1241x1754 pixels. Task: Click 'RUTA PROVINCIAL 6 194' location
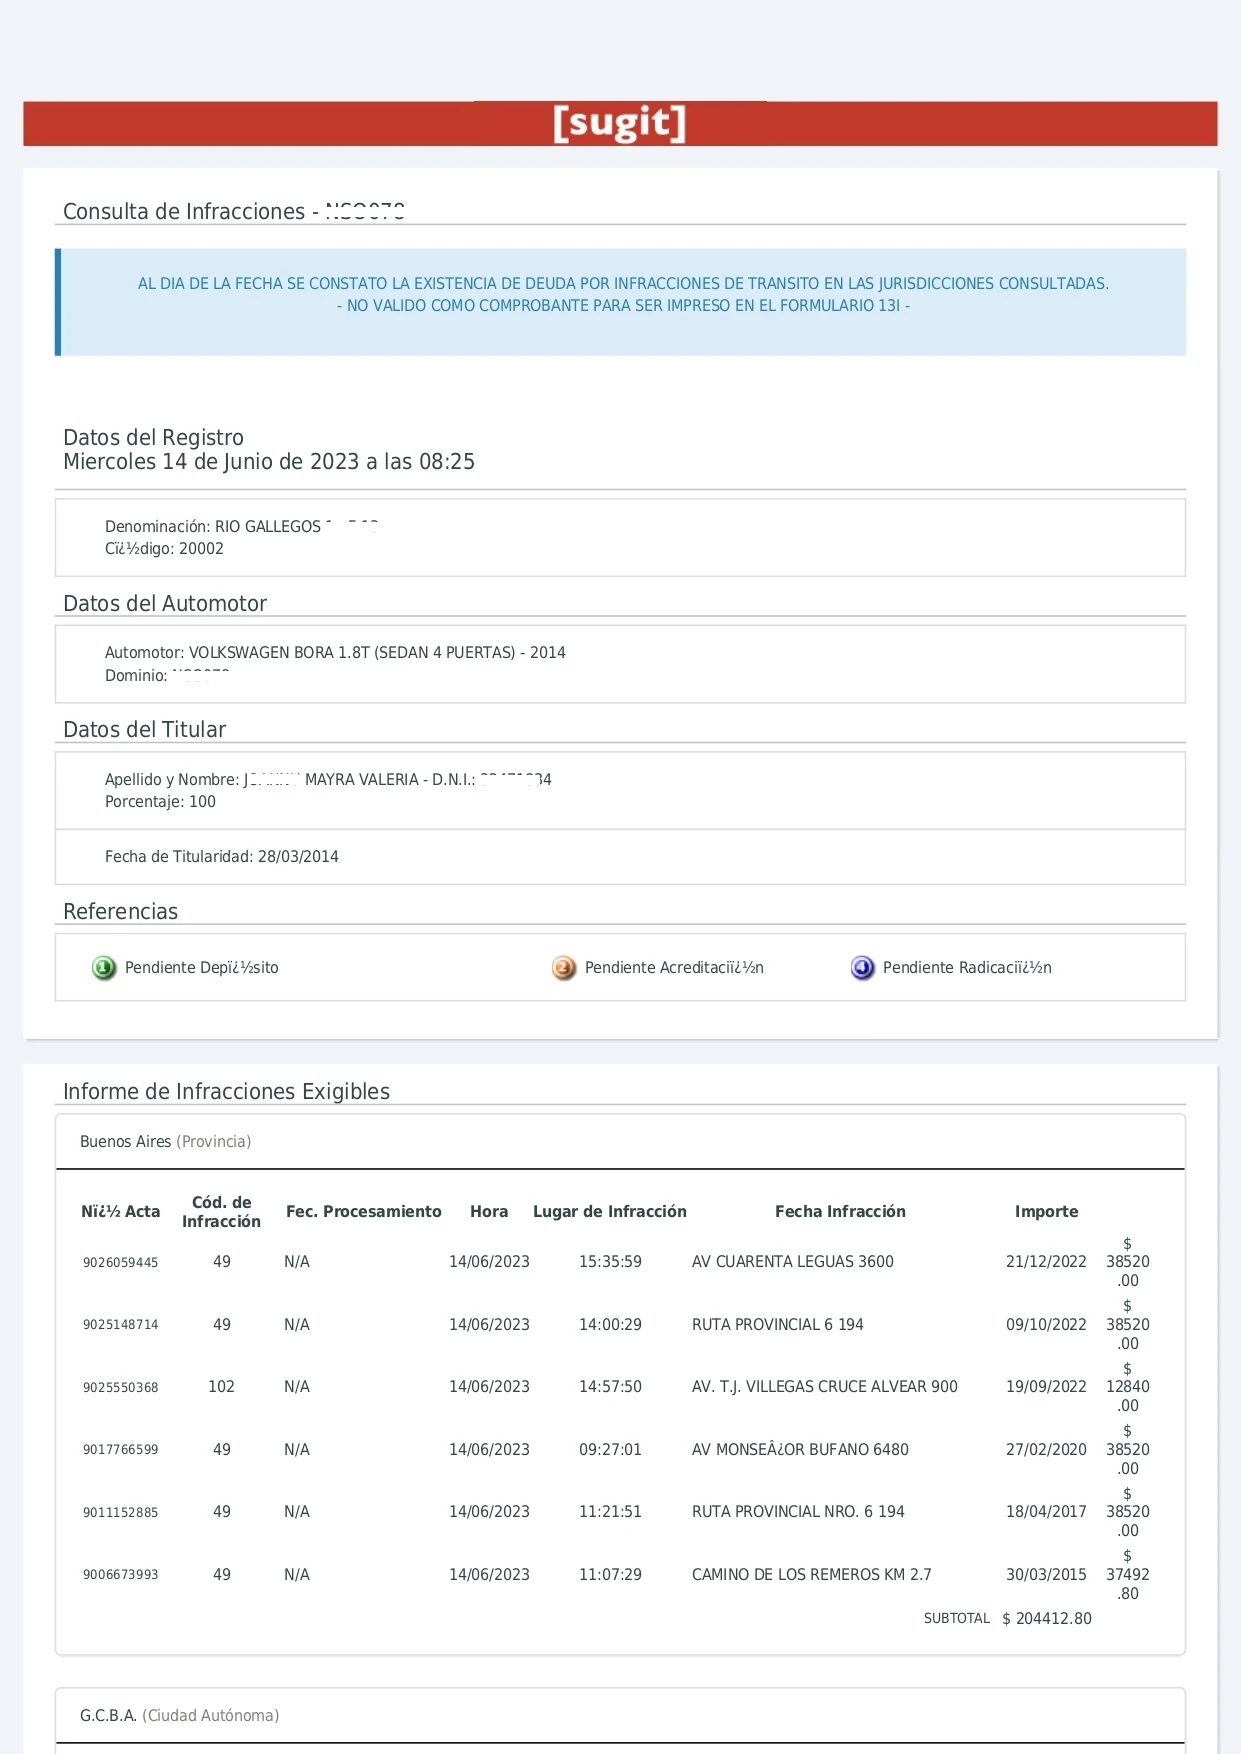(778, 1325)
